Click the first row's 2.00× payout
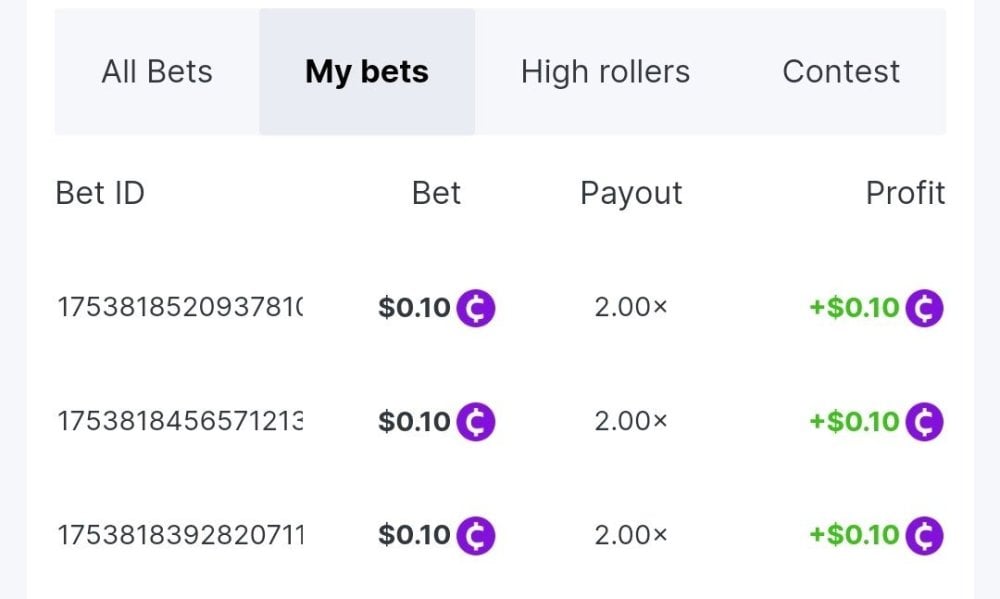The height and width of the screenshot is (599, 1000). (630, 308)
